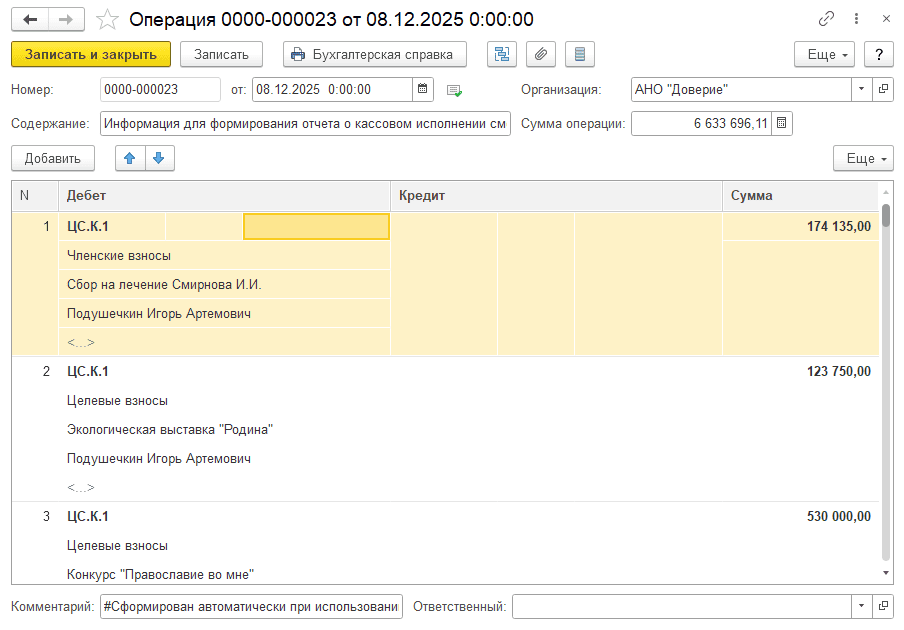Print Бухгалтерская справка
The image size is (904, 630).
[x=375, y=54]
